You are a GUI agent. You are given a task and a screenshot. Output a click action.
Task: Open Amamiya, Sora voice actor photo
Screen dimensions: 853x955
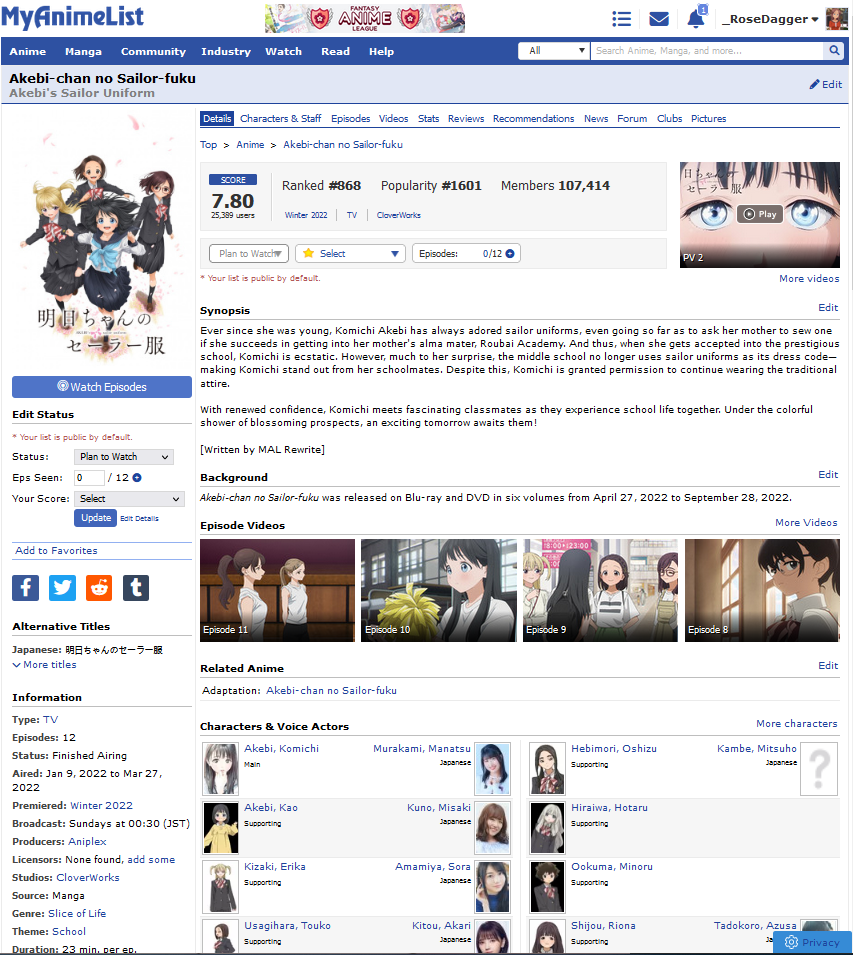click(492, 887)
